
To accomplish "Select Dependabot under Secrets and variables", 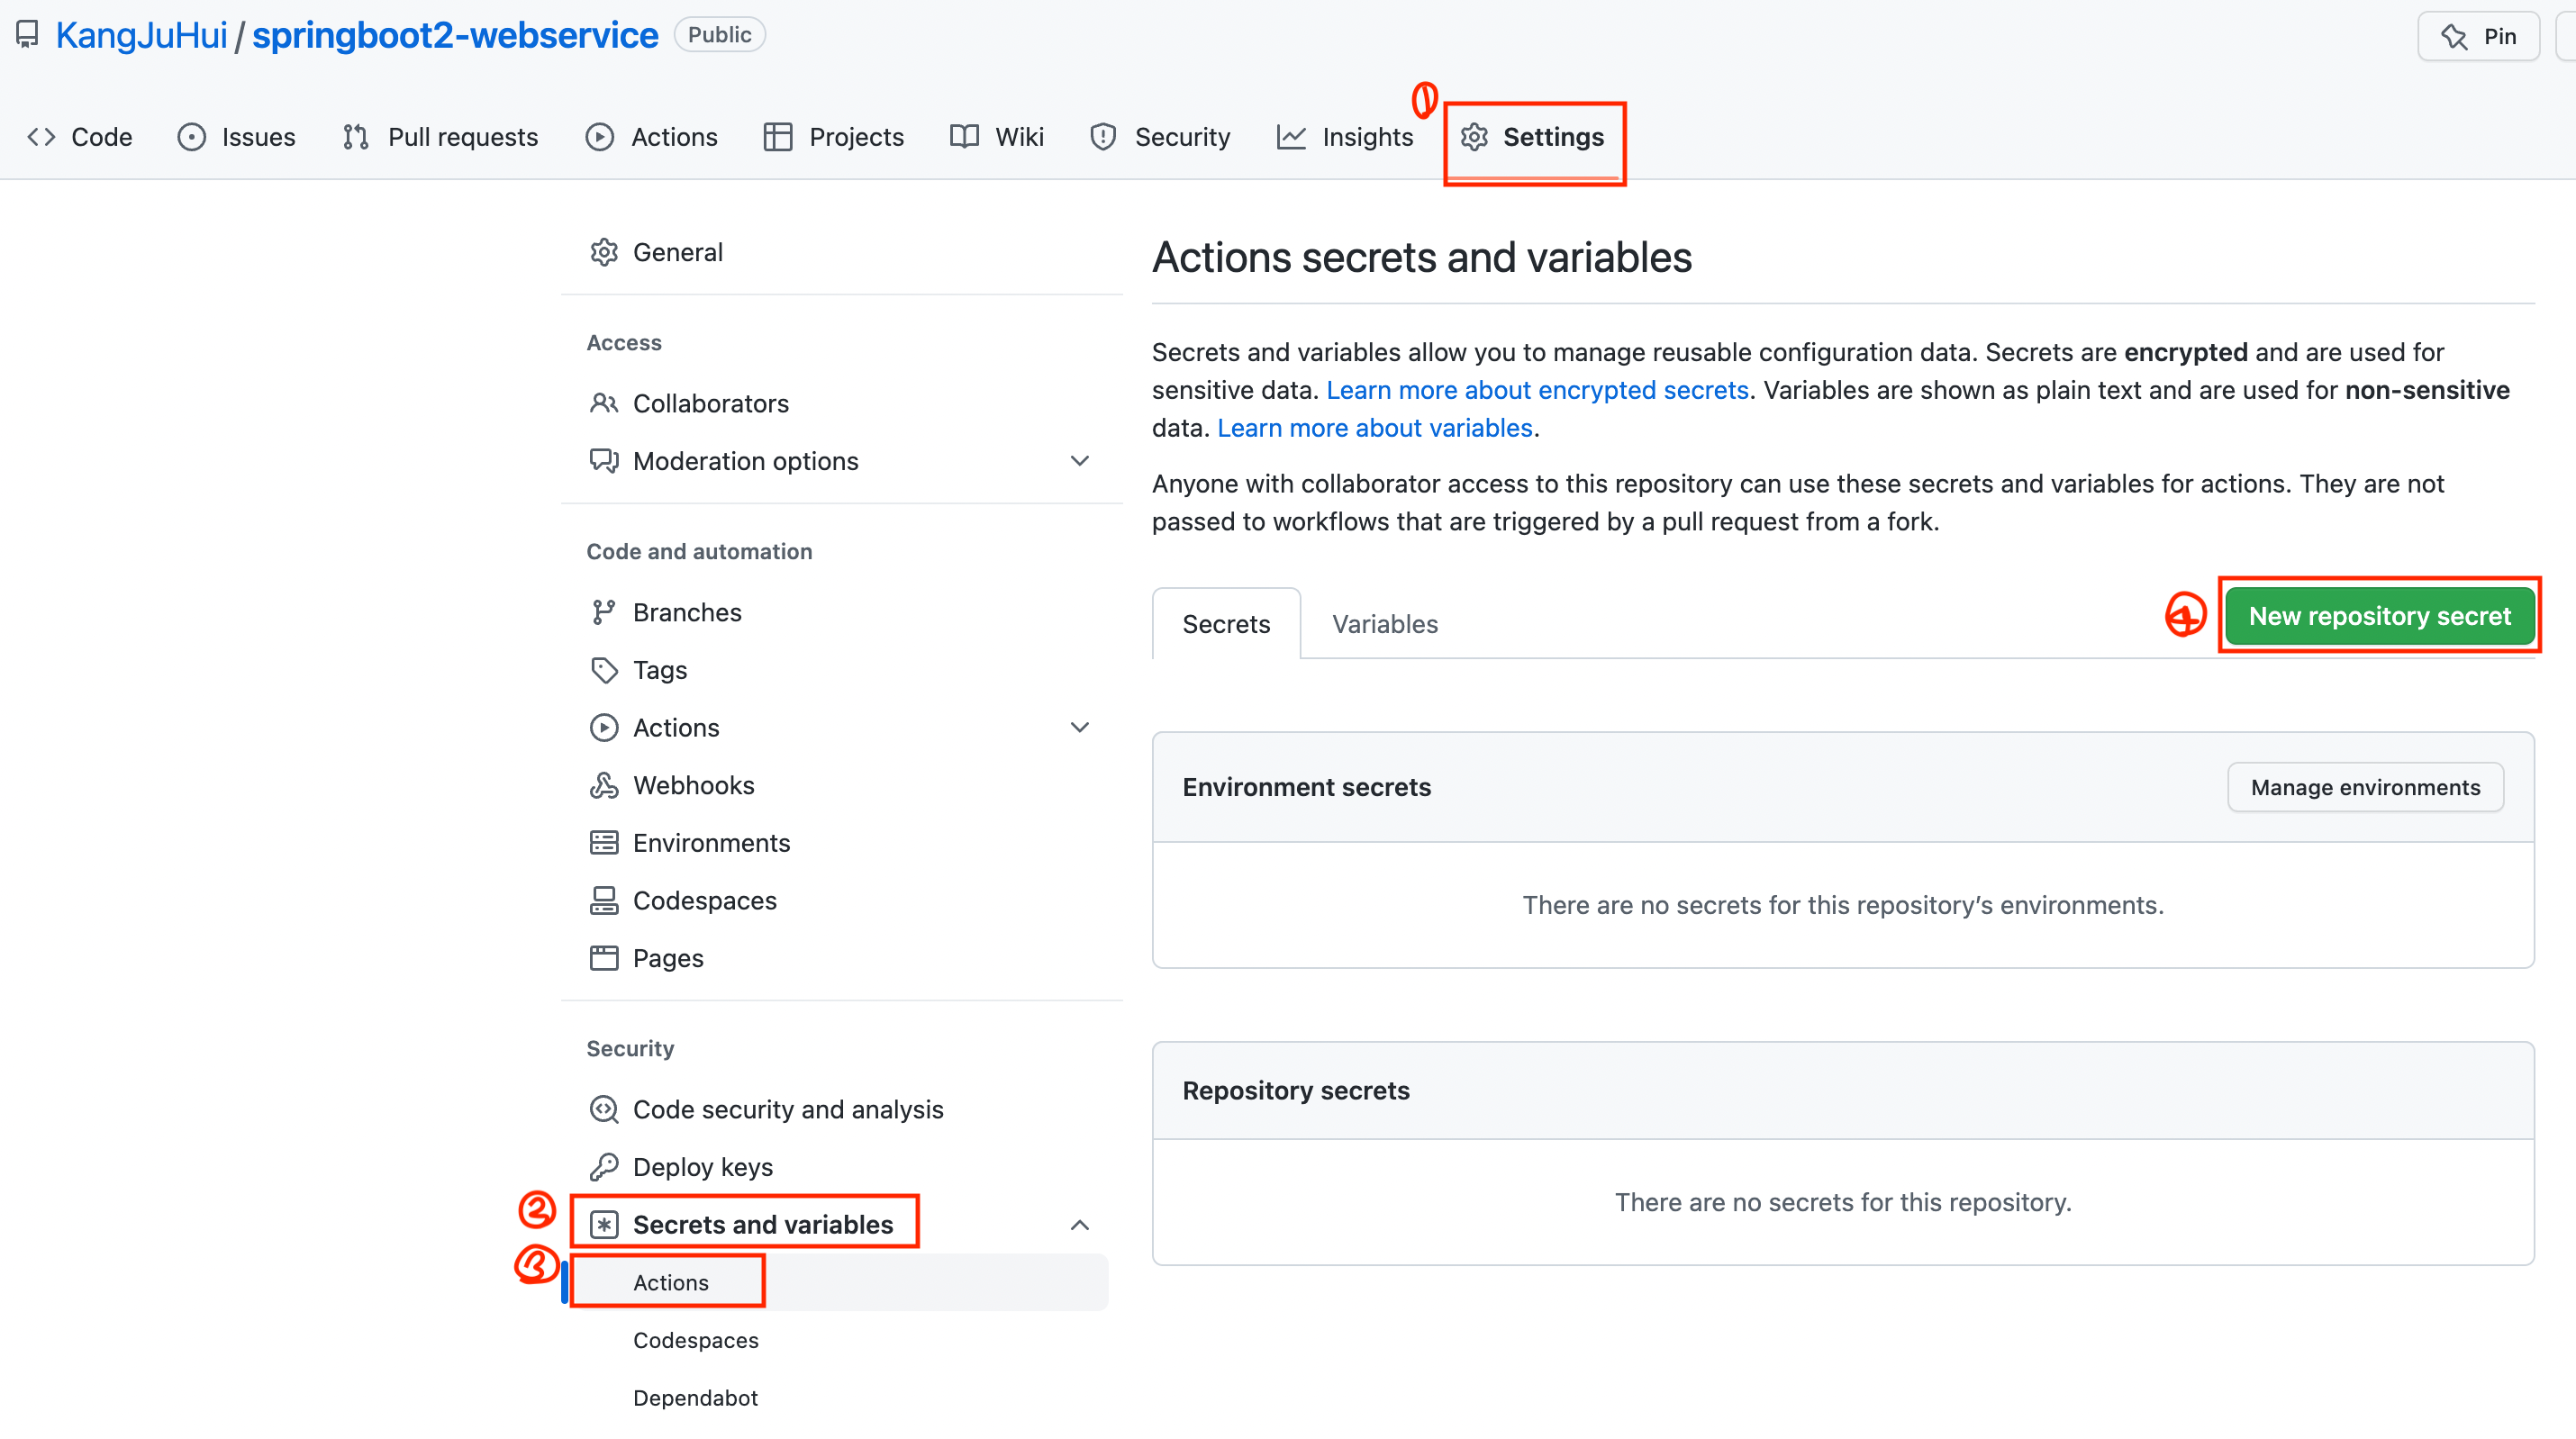I will click(695, 1398).
